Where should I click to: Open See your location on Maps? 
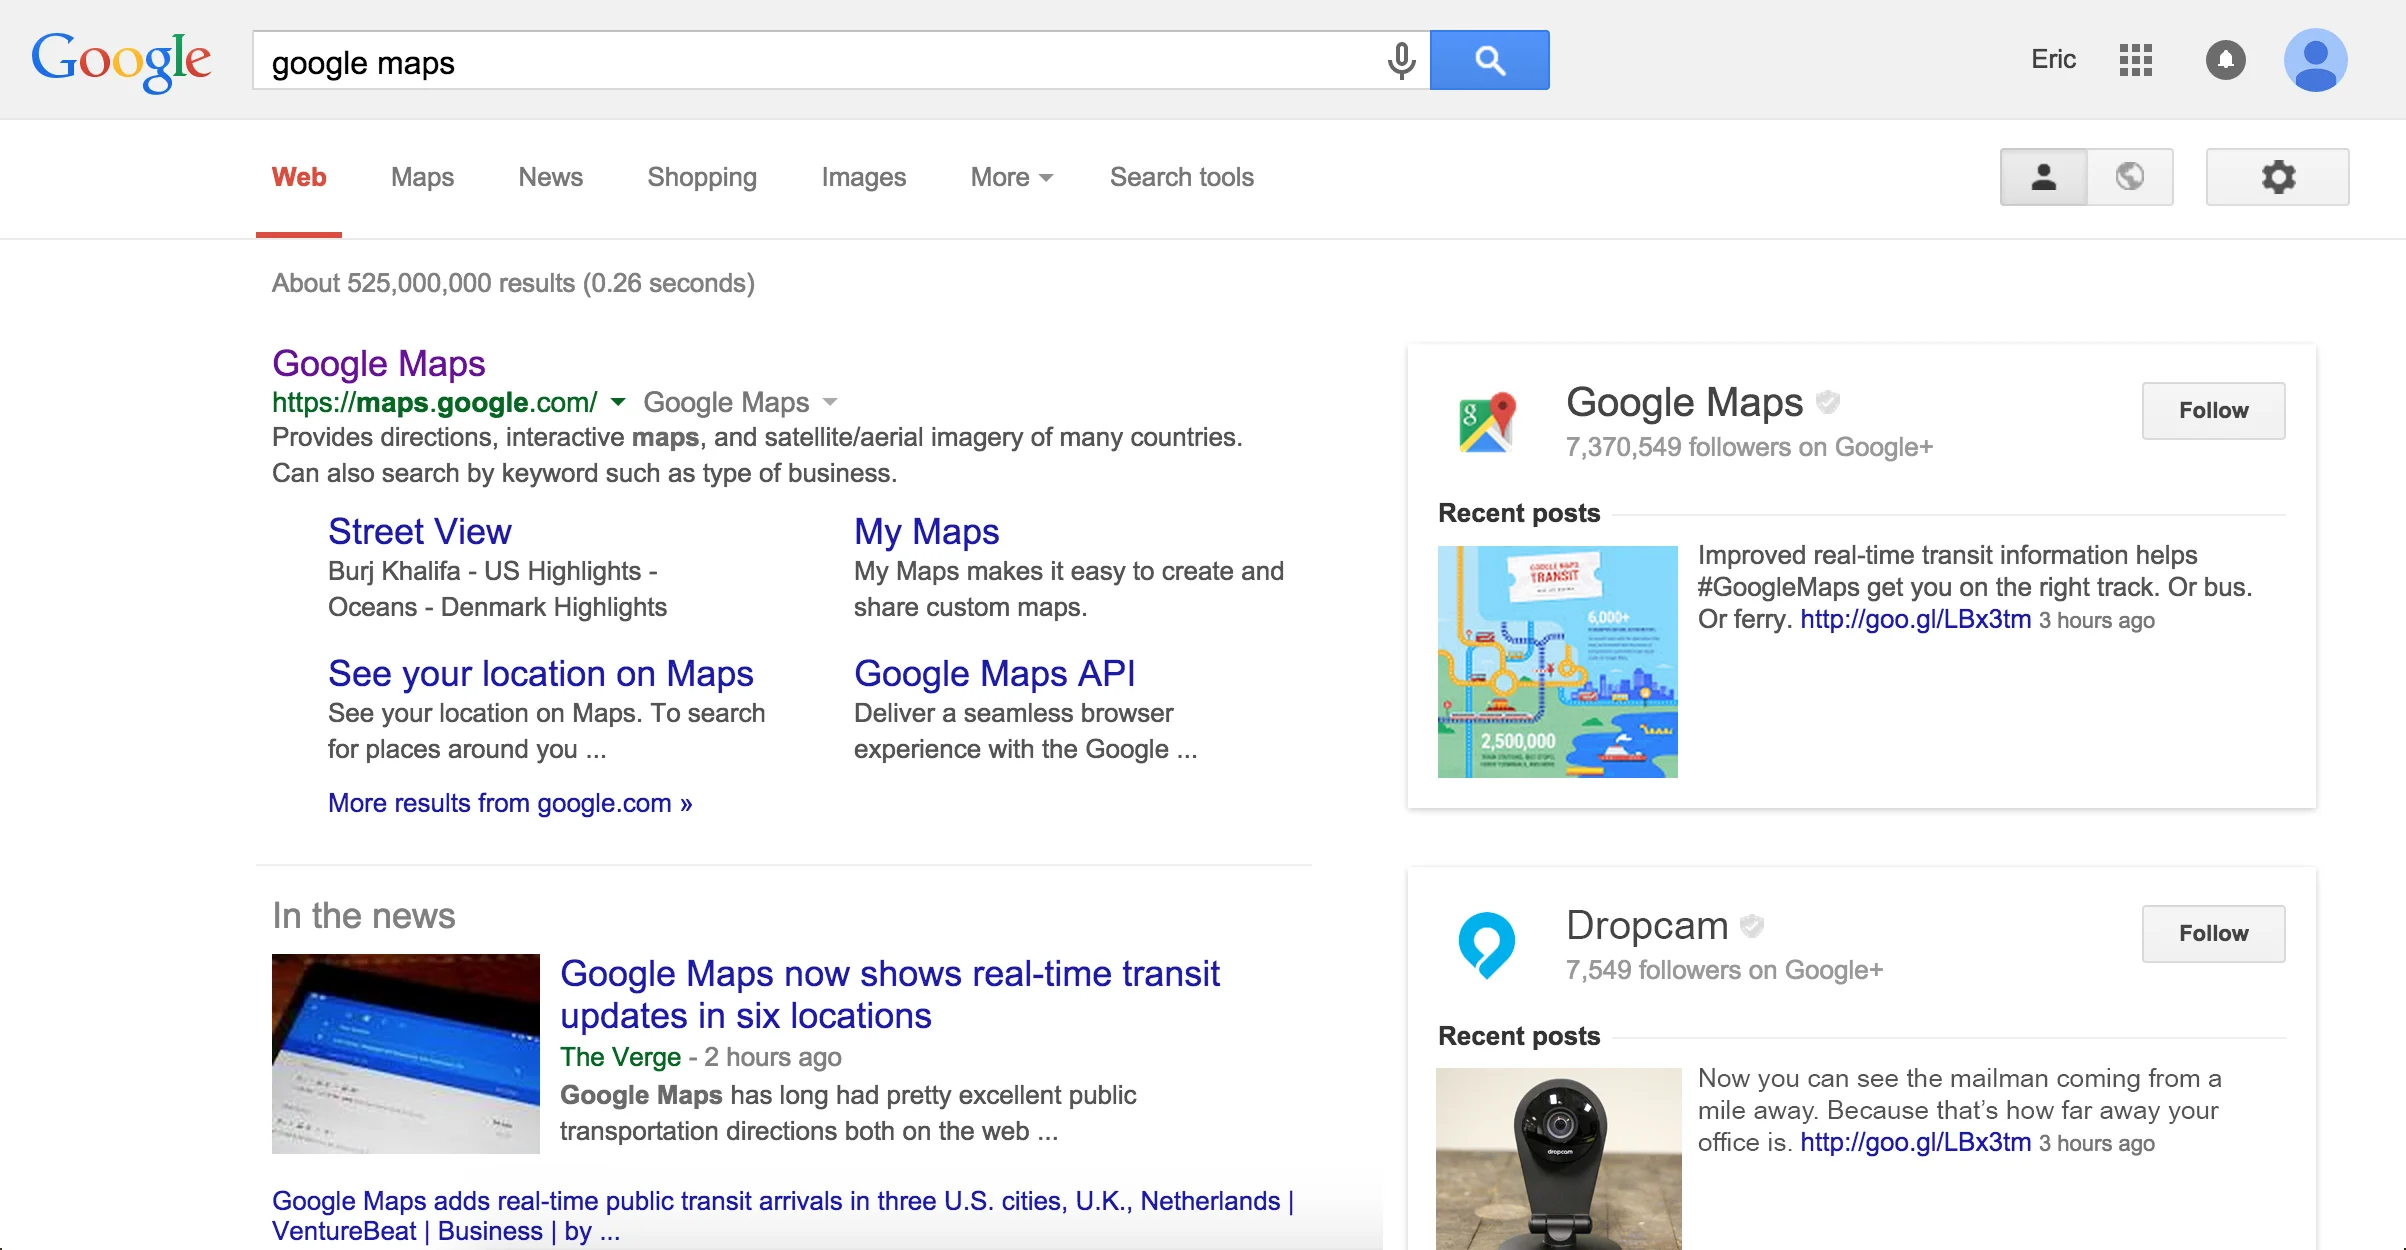tap(540, 673)
